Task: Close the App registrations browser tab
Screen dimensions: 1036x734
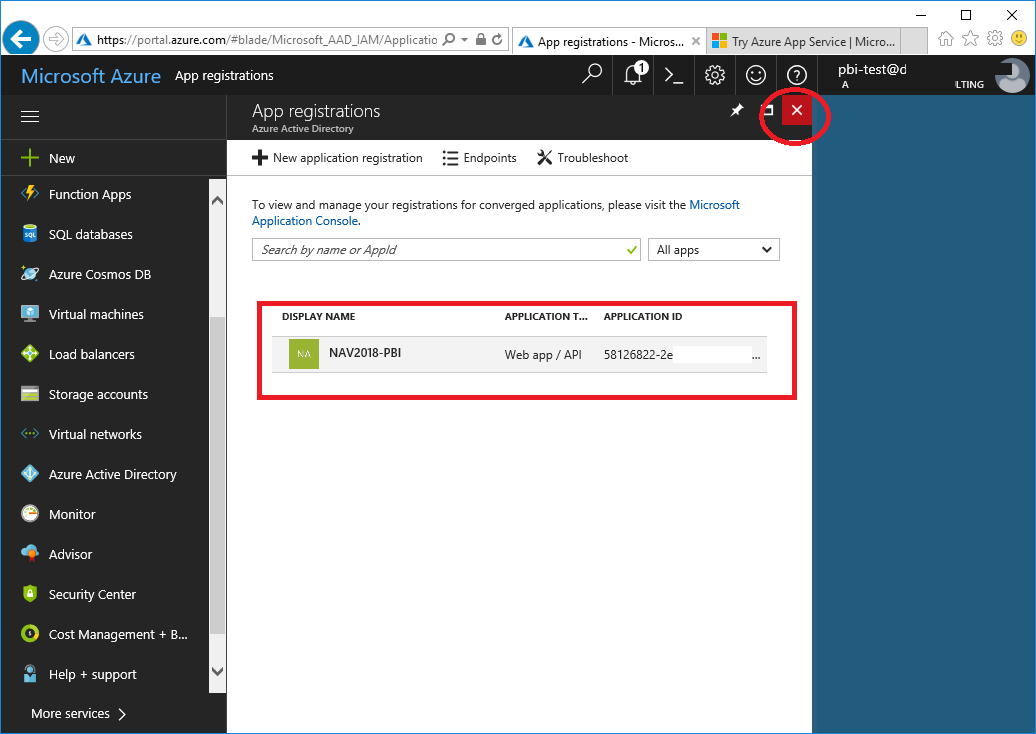Action: pos(696,41)
